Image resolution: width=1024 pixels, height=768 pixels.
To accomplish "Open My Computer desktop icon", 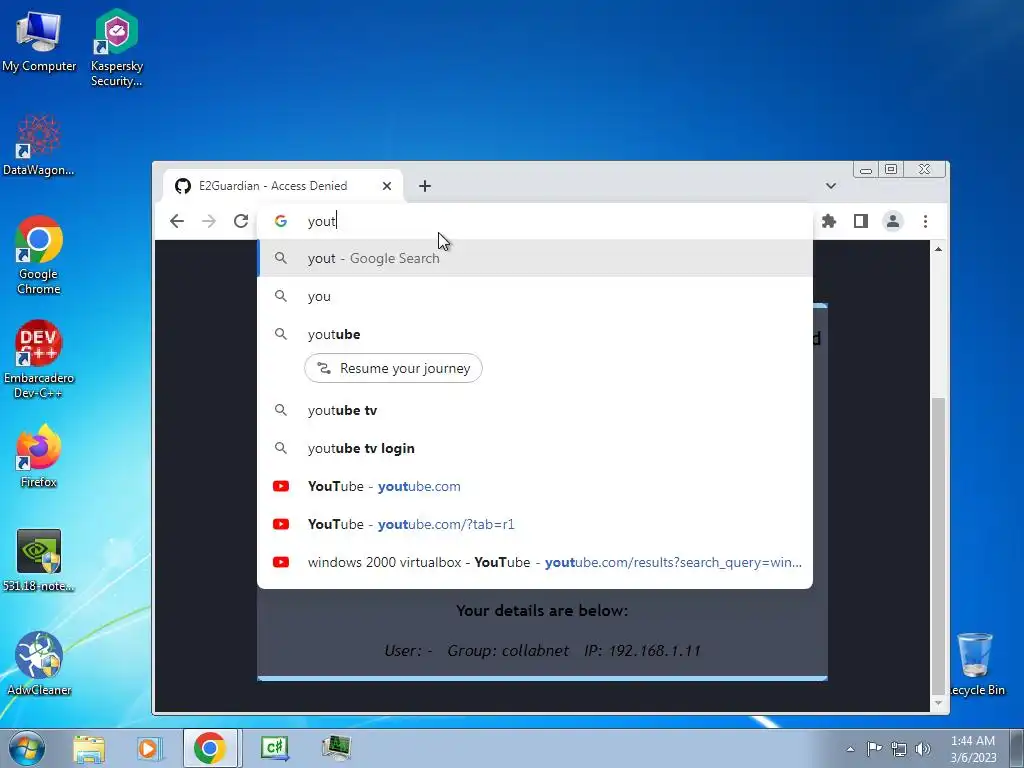I will 39,41.
